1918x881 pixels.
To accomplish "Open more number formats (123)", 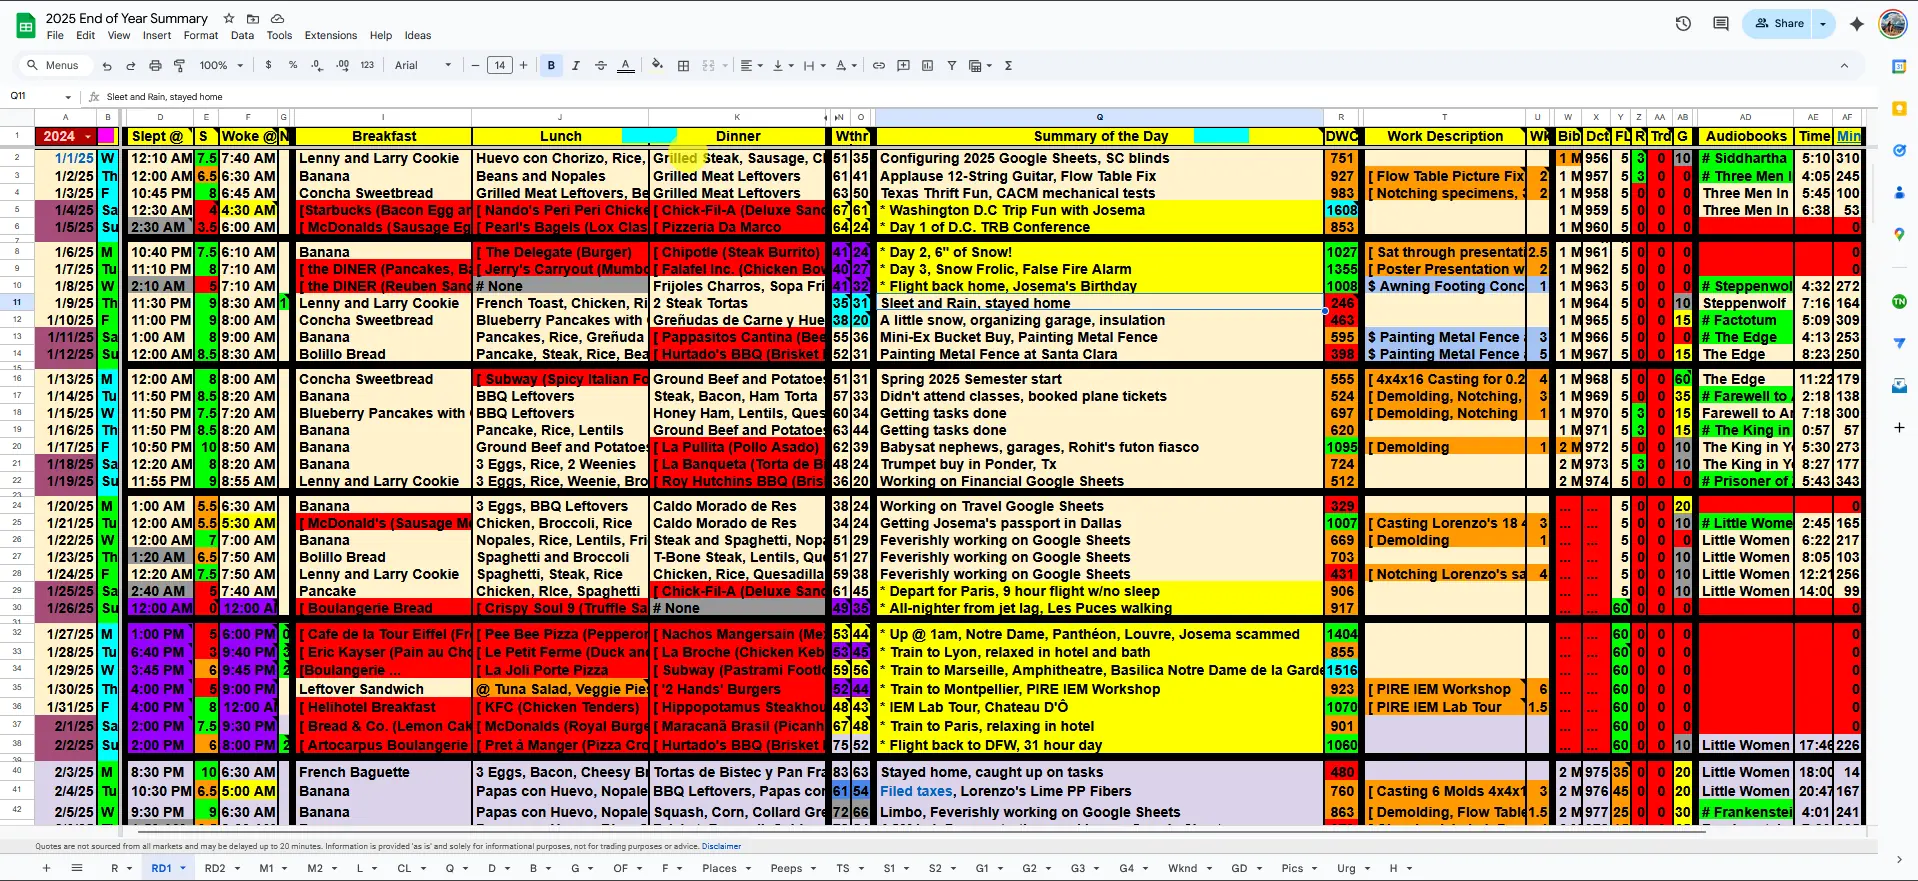I will click(x=367, y=66).
